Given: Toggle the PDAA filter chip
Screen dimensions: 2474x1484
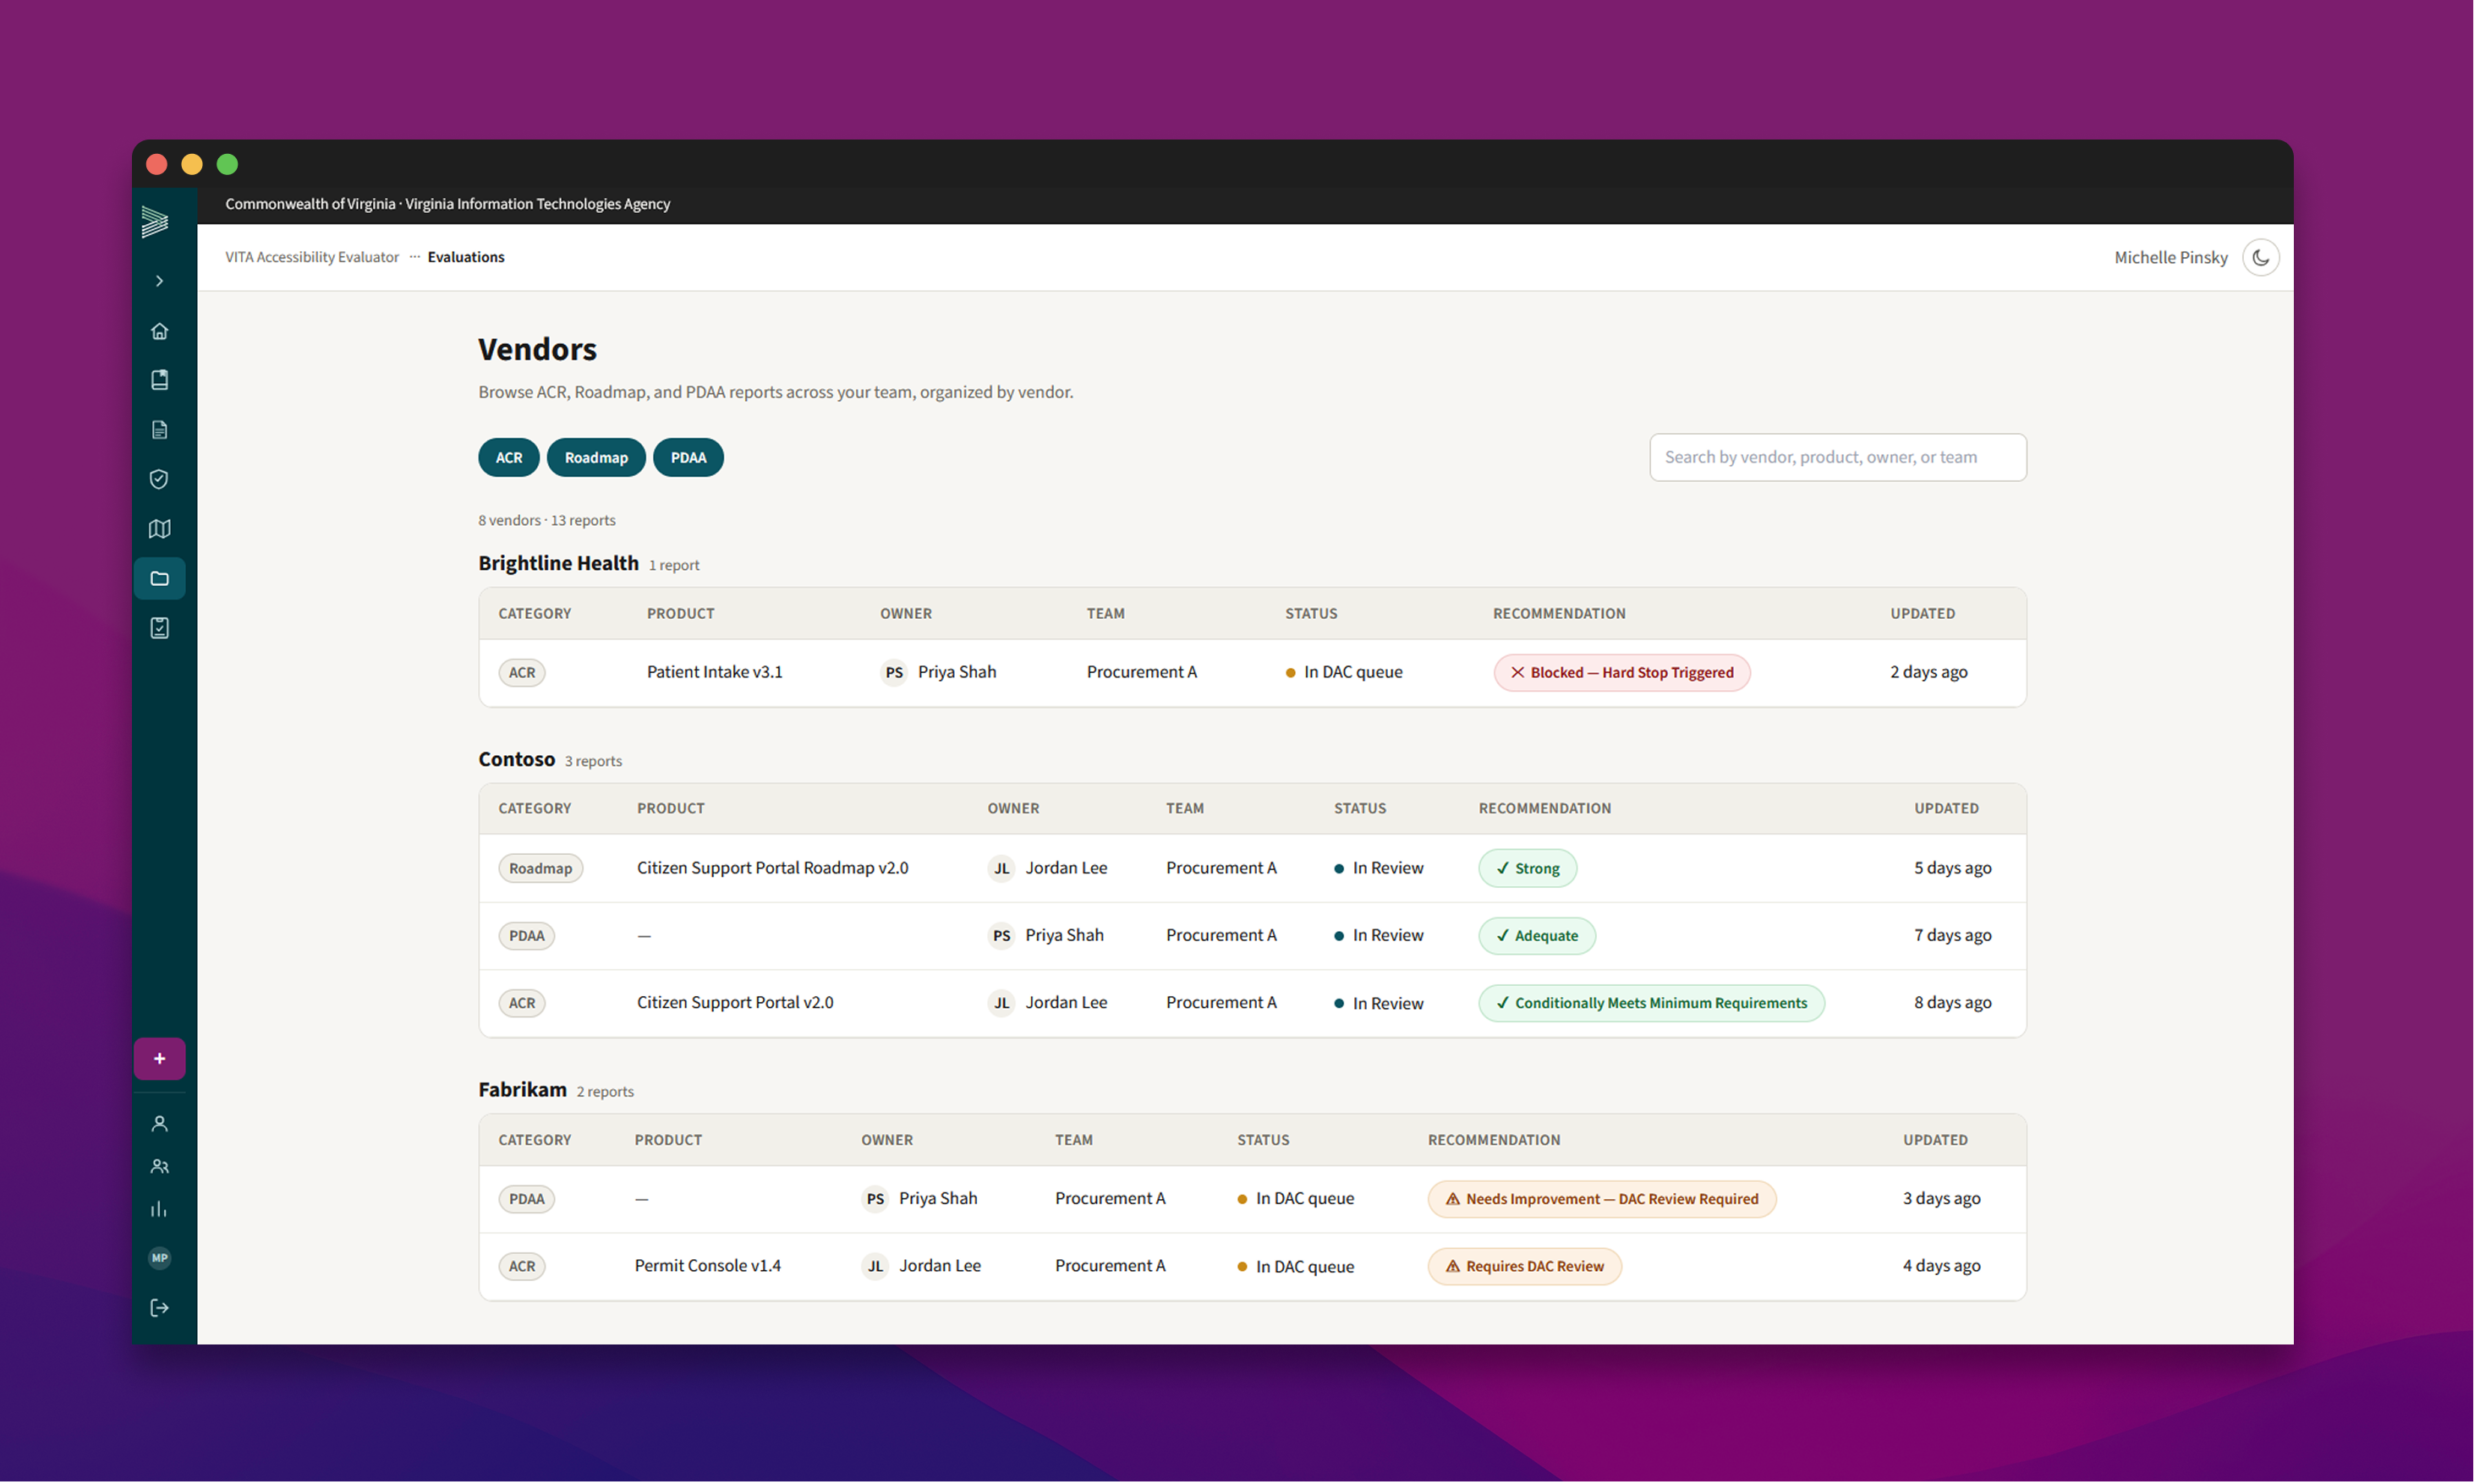Looking at the screenshot, I should click(x=688, y=457).
